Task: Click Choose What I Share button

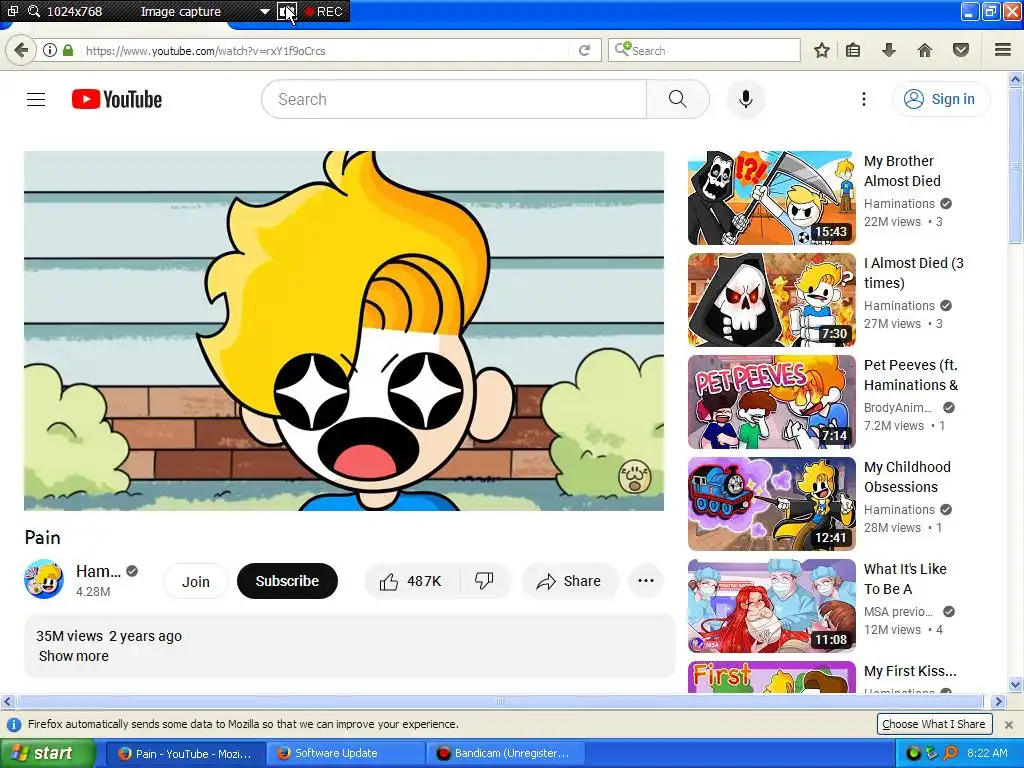Action: 933,724
